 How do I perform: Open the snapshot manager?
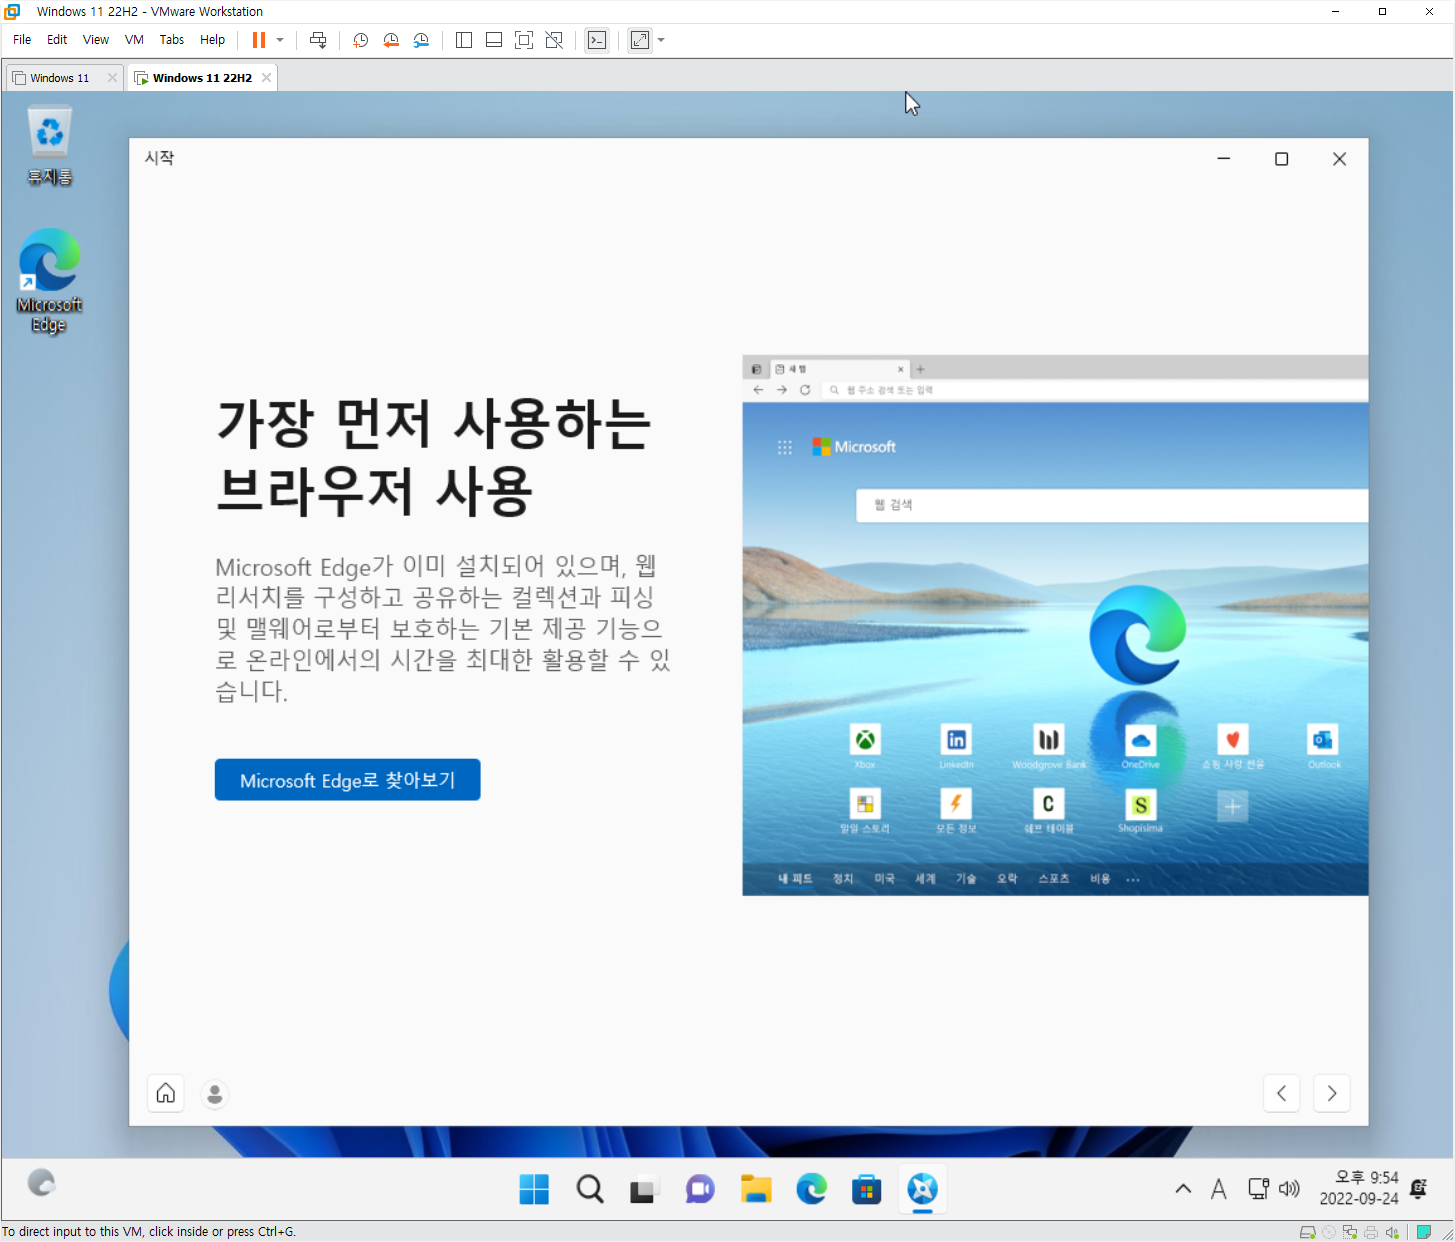pos(421,40)
